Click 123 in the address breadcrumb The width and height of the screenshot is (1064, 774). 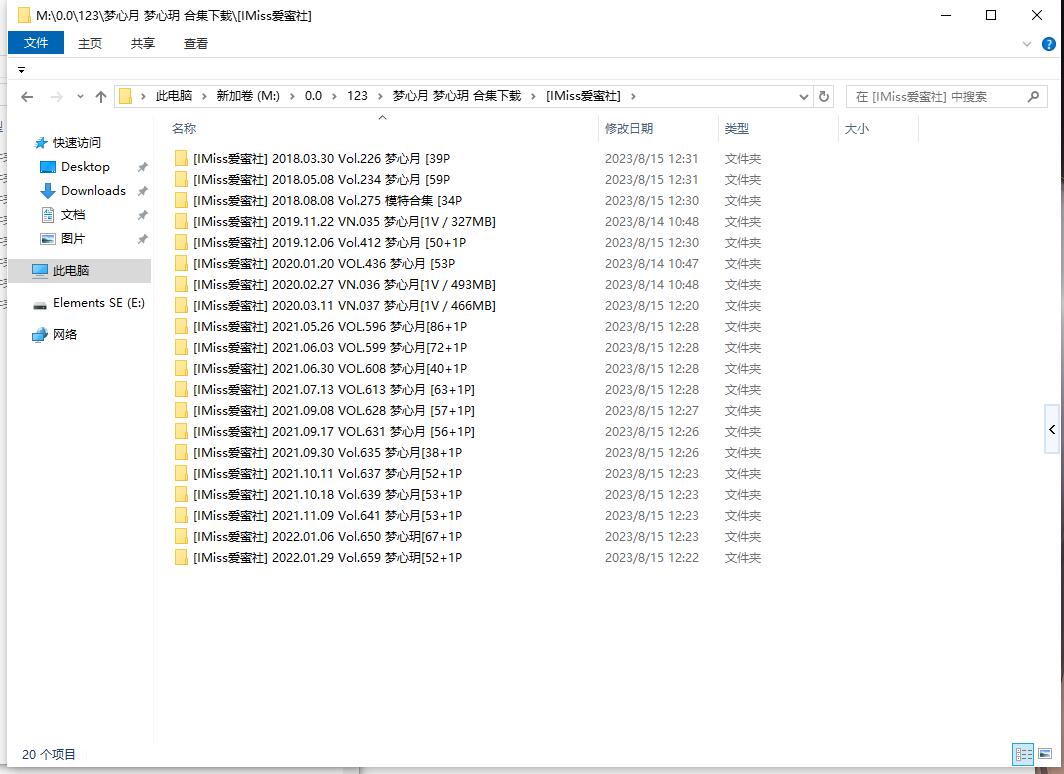357,96
